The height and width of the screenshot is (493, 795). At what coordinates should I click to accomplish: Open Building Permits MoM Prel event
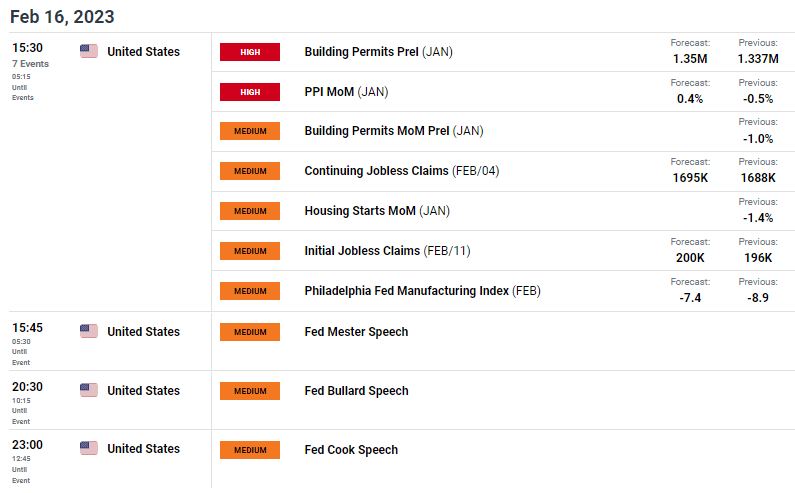pos(394,131)
